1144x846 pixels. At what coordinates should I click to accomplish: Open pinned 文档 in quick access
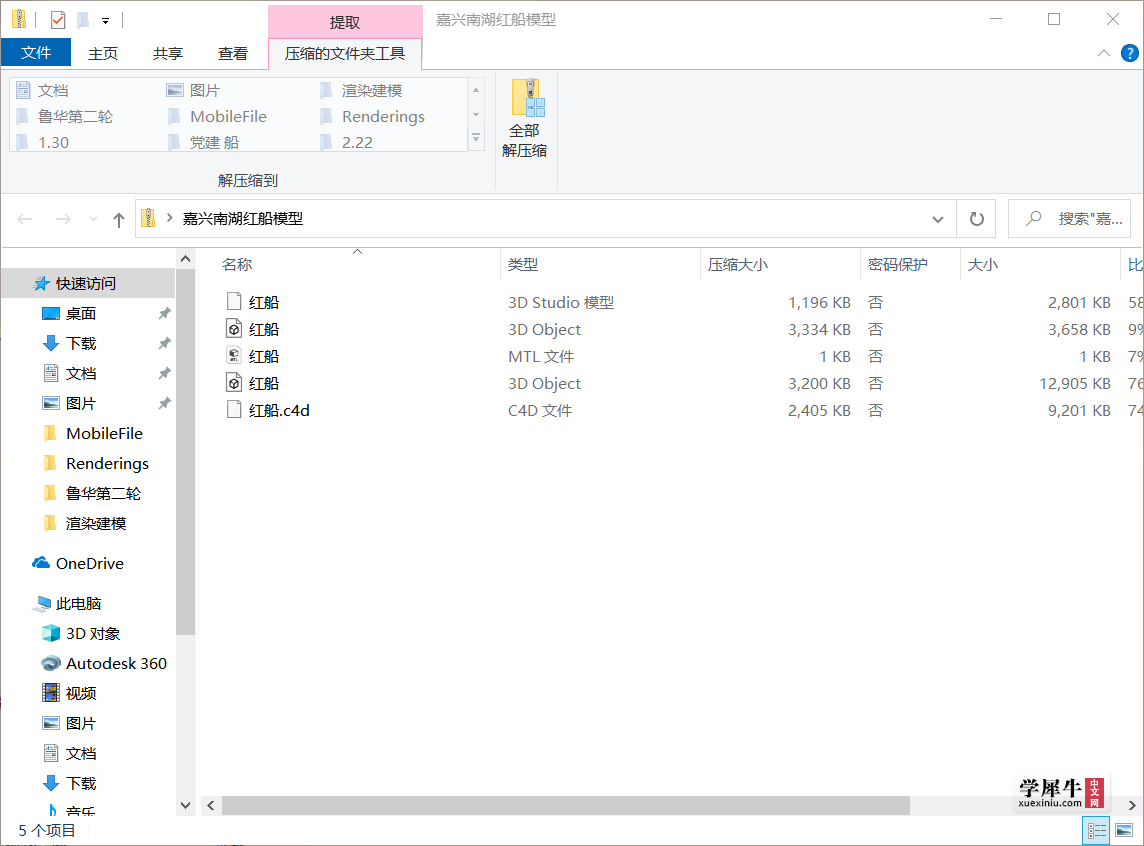pyautogui.click(x=80, y=373)
